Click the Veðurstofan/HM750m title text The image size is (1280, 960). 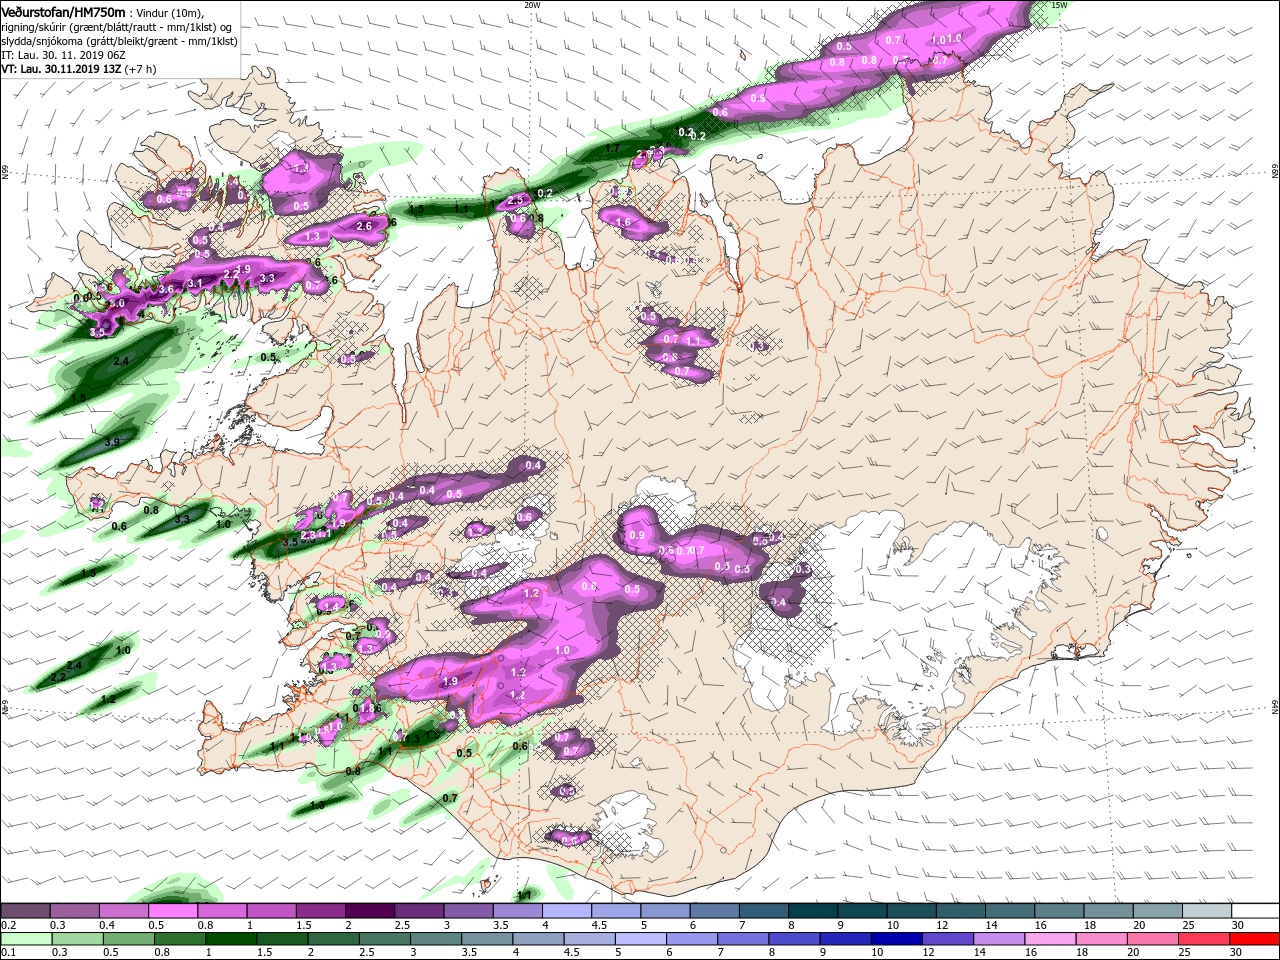tap(63, 11)
